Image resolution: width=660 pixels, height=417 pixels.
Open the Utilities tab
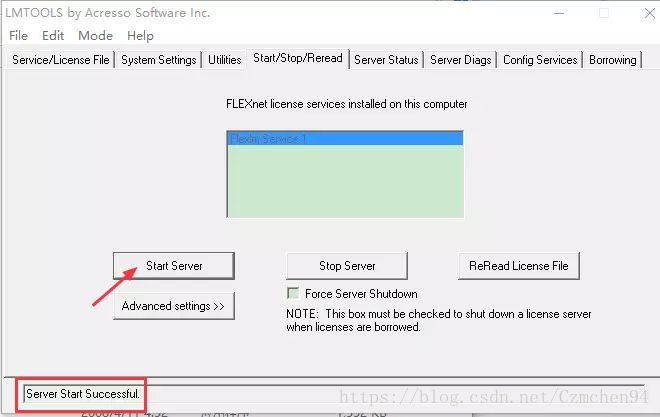(224, 60)
